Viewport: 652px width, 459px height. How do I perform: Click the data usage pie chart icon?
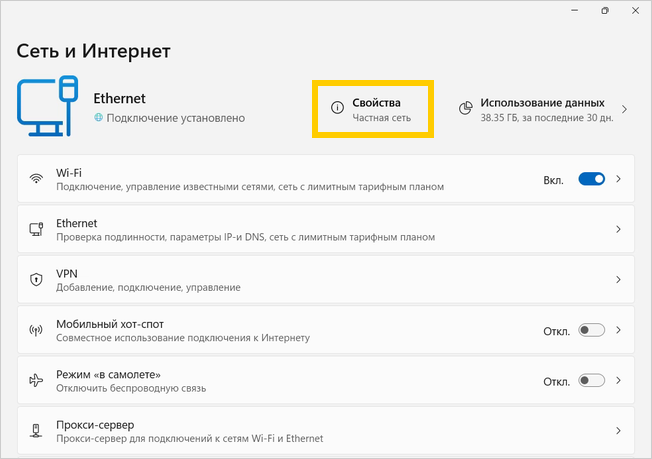tap(465, 109)
